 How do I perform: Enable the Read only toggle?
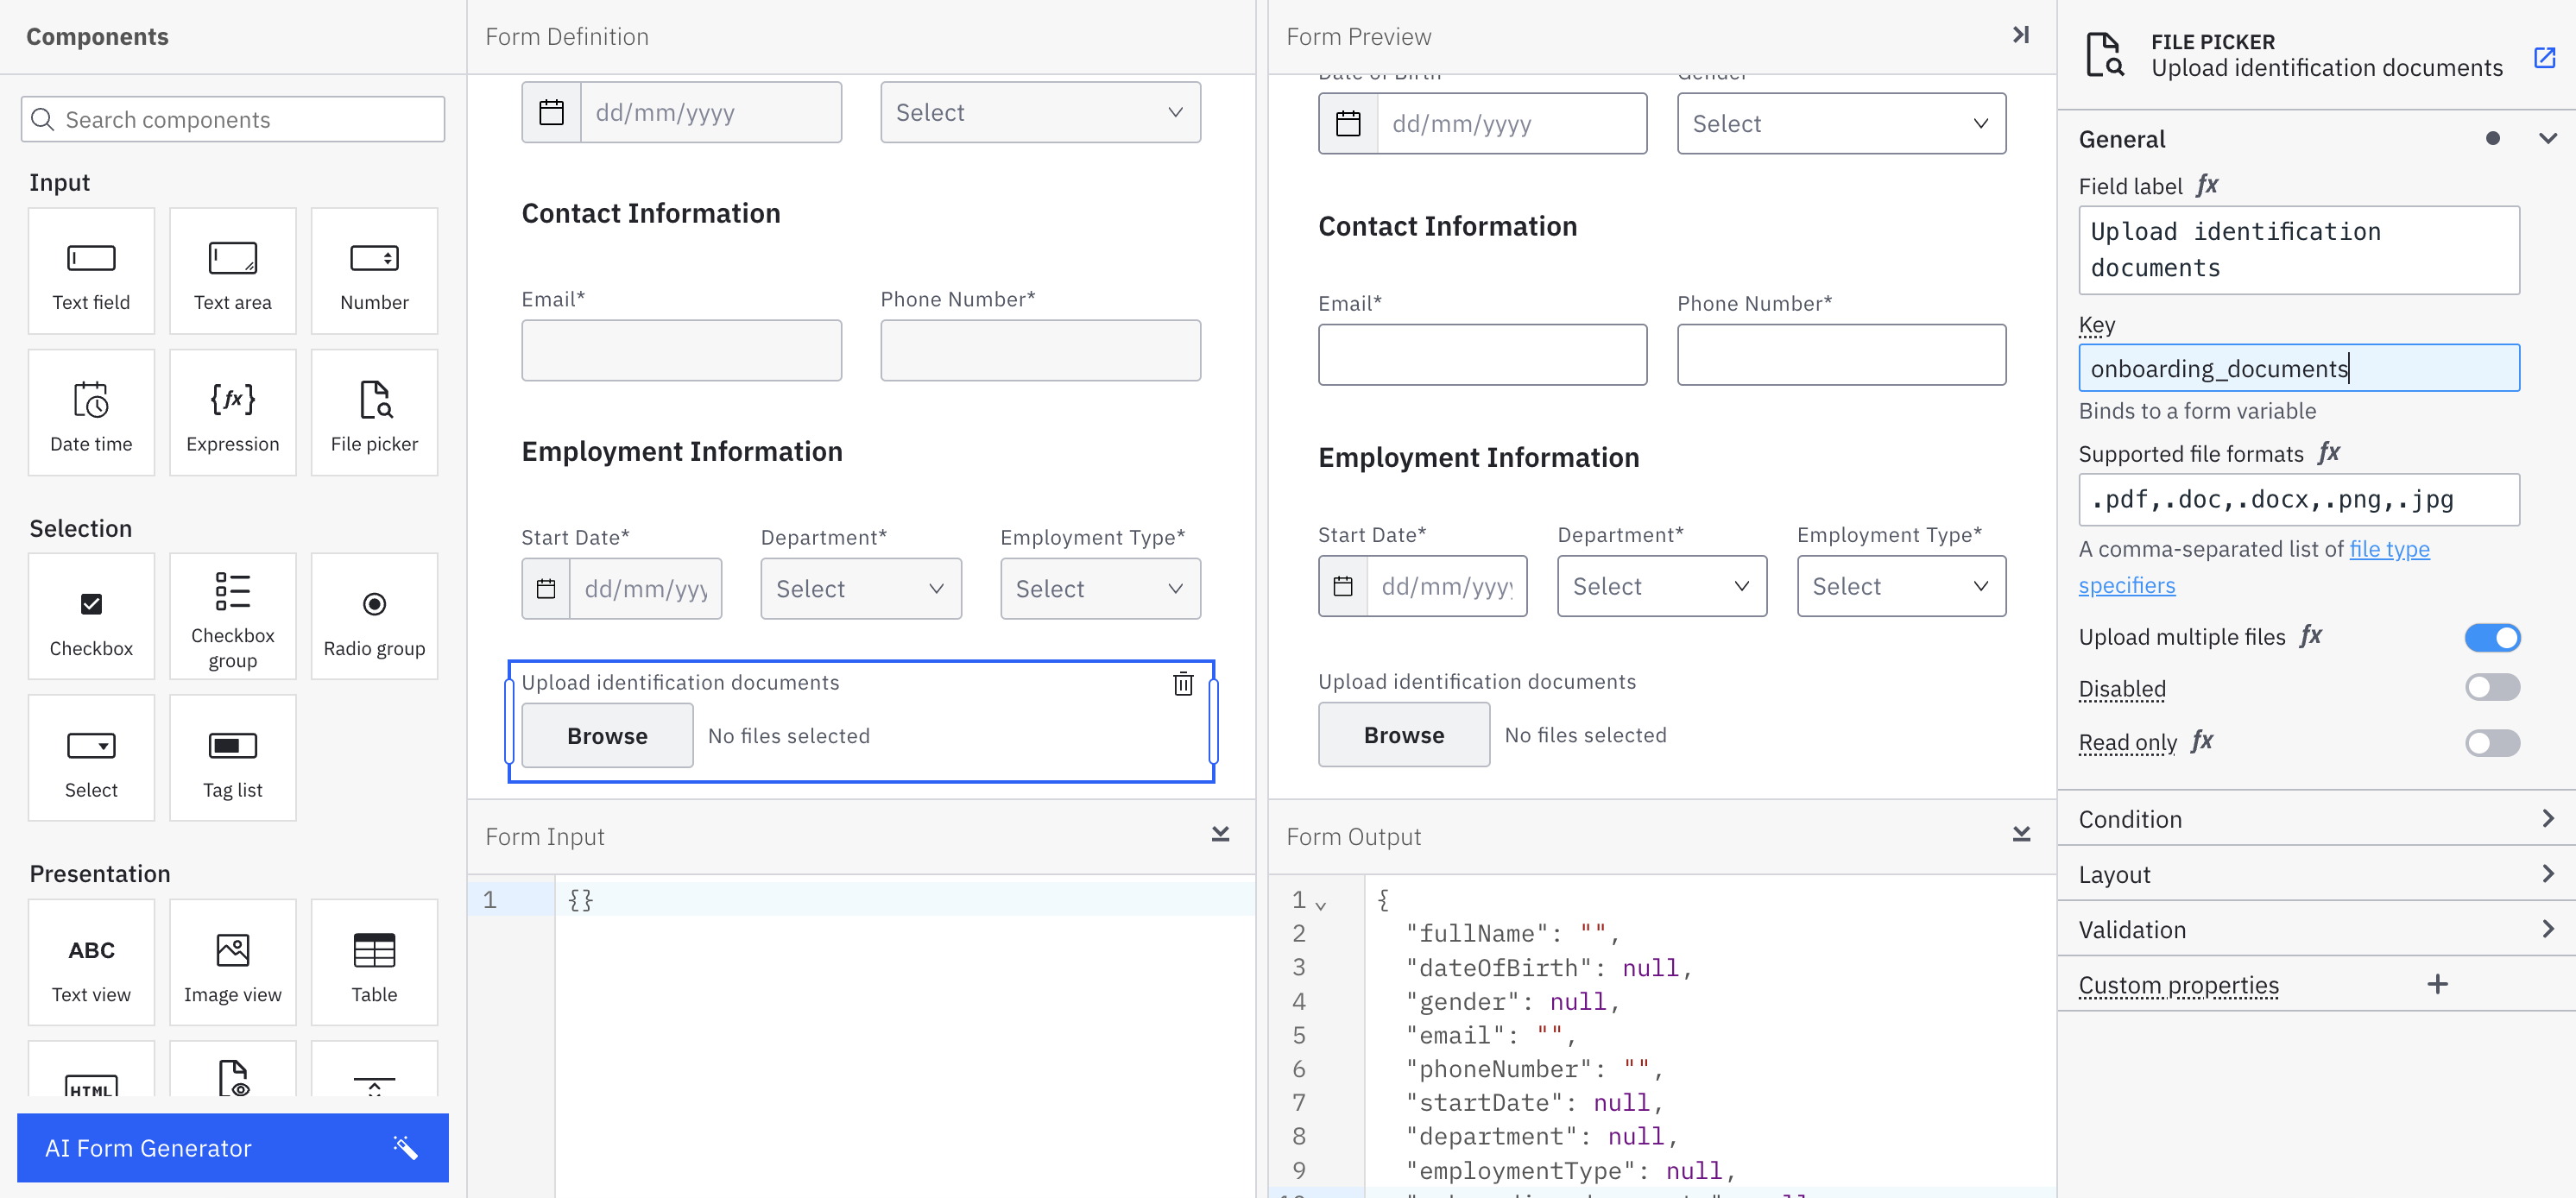click(x=2492, y=742)
